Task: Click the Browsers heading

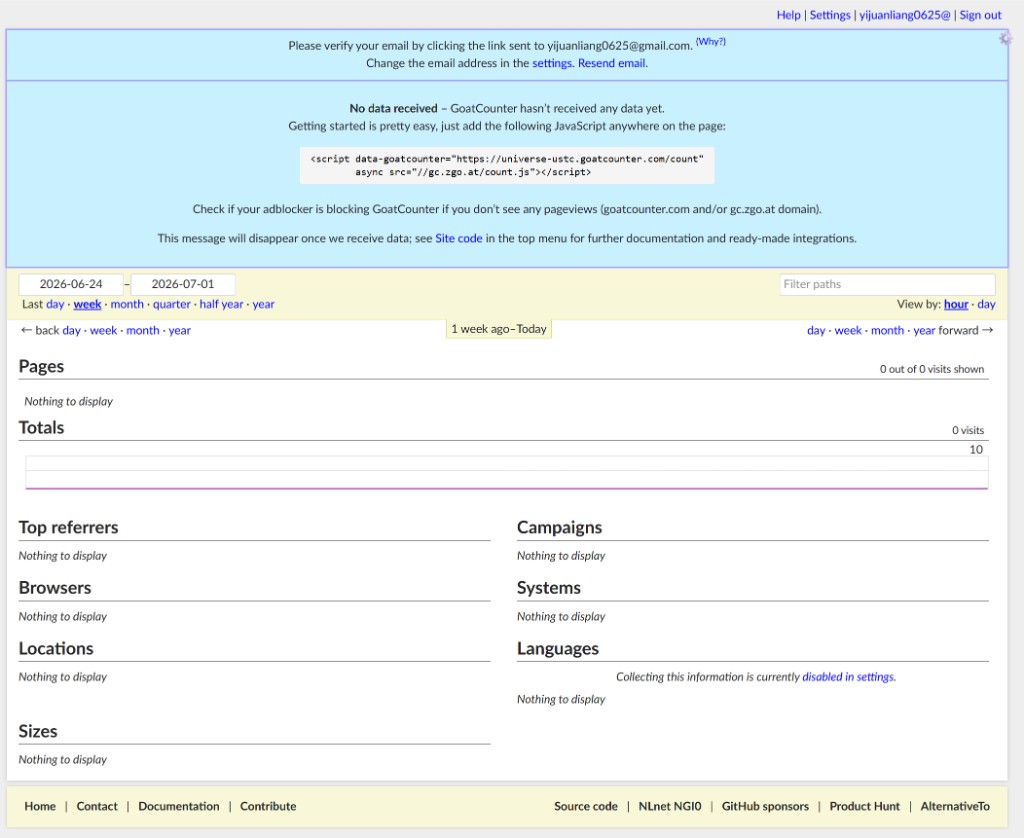Action: (55, 588)
